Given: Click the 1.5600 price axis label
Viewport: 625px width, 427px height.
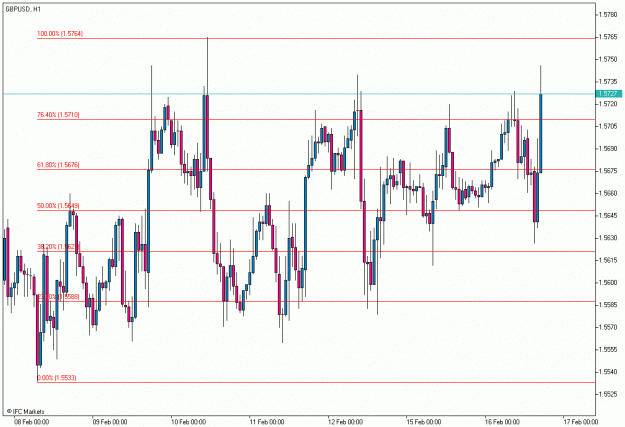Looking at the screenshot, I should tap(608, 283).
